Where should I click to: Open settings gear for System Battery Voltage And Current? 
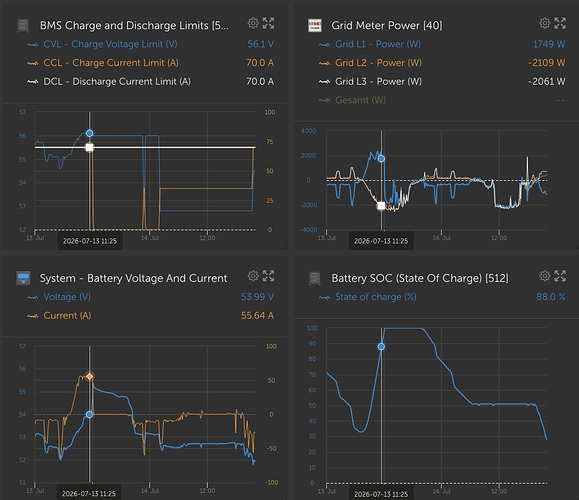tap(253, 276)
